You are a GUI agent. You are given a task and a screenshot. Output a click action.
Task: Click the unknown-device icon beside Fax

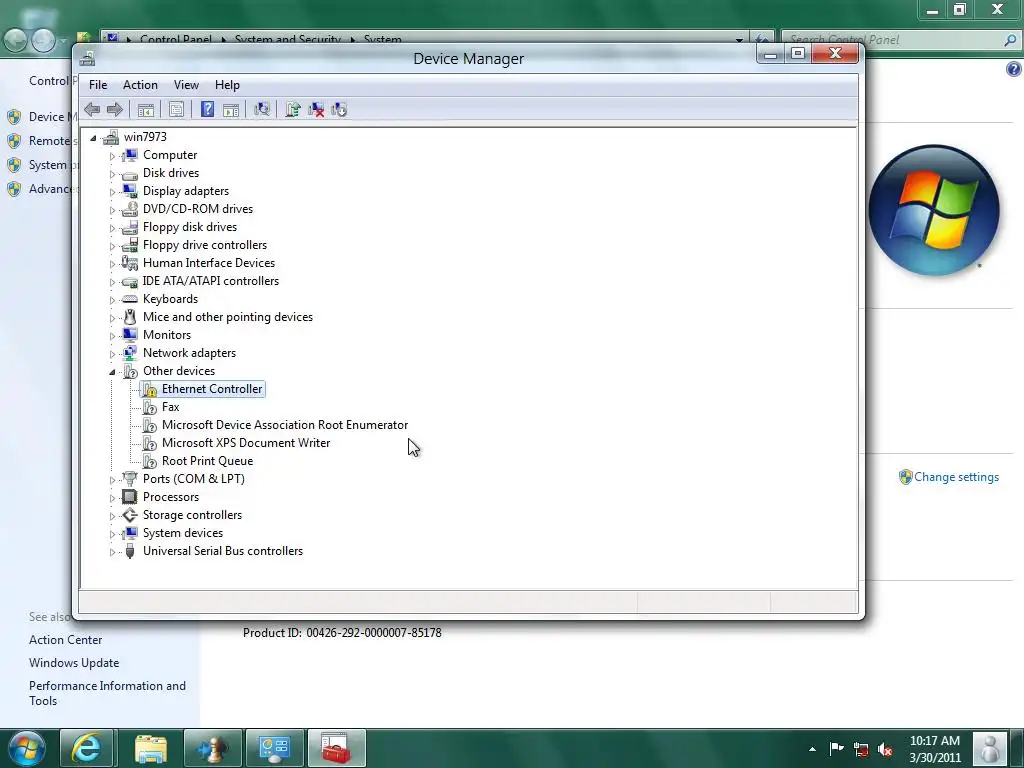click(x=150, y=408)
